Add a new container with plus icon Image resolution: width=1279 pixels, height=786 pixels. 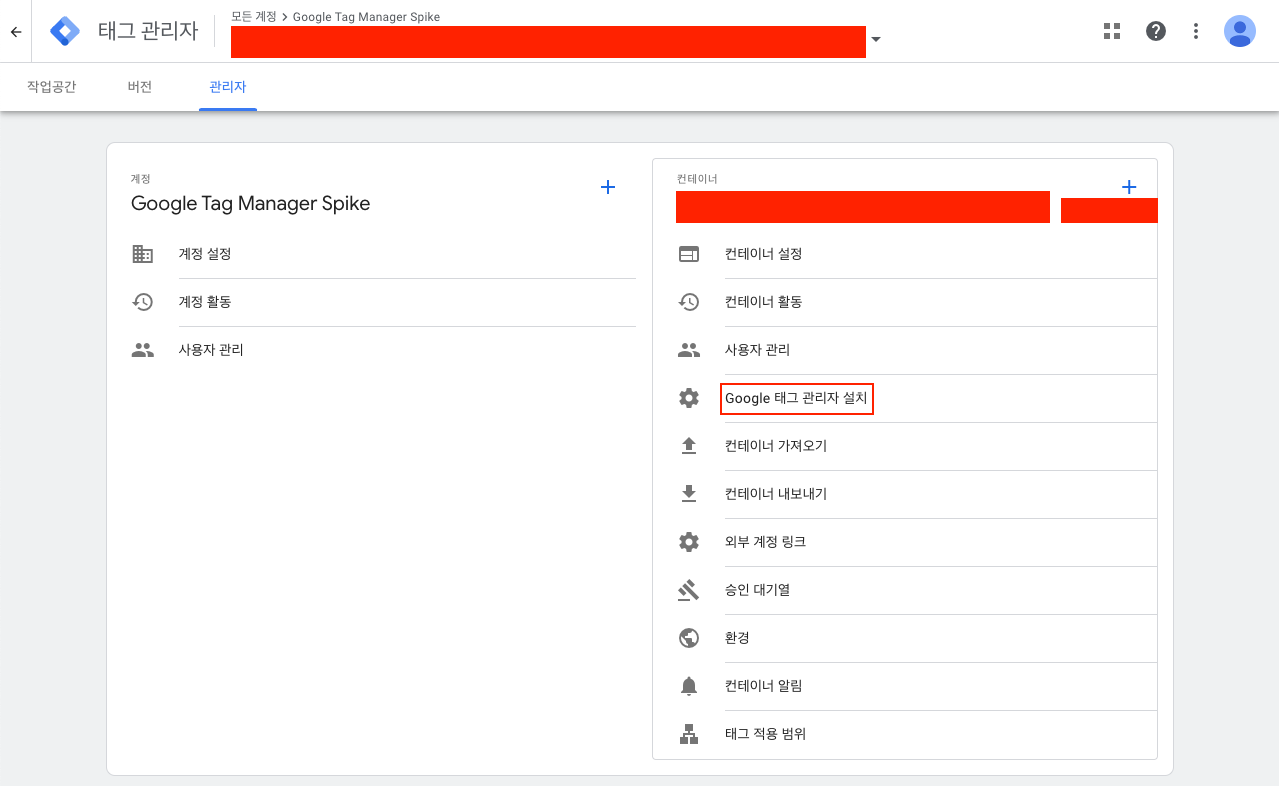click(x=1129, y=187)
